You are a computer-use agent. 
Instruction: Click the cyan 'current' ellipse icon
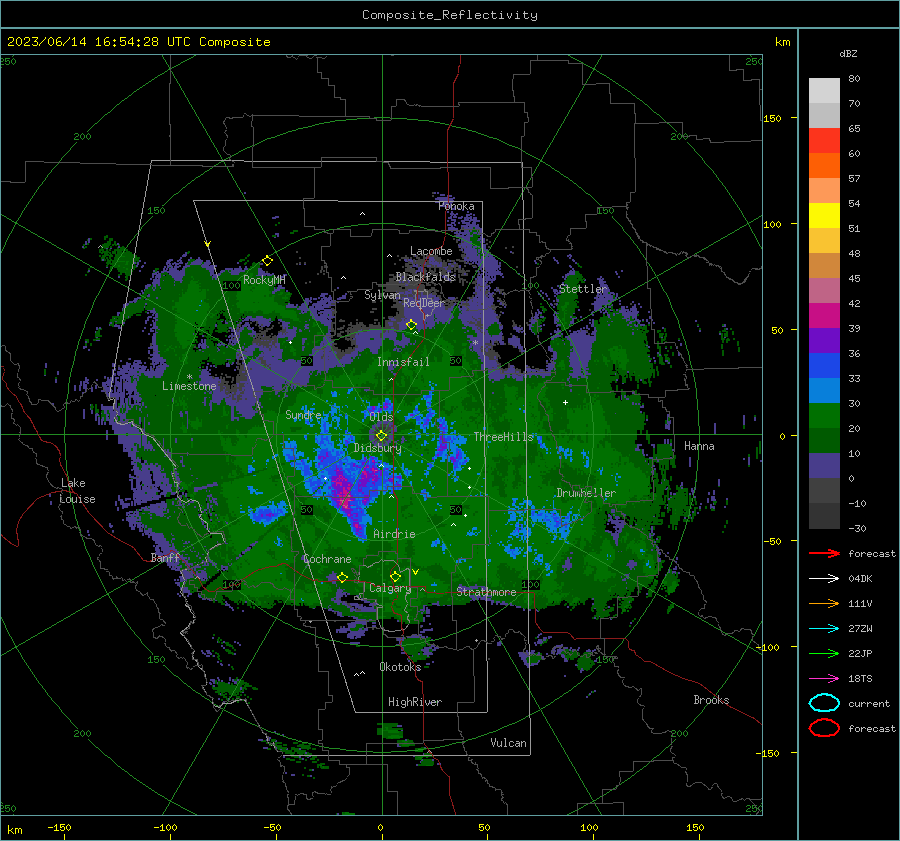point(824,703)
